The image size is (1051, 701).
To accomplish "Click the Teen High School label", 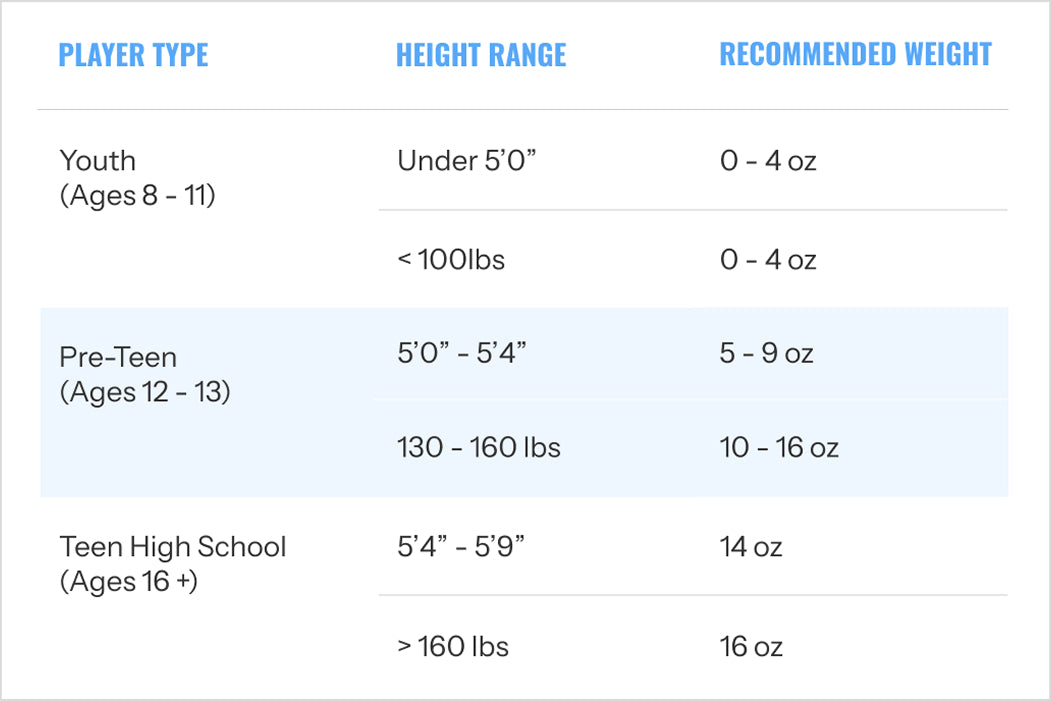I will click(173, 547).
